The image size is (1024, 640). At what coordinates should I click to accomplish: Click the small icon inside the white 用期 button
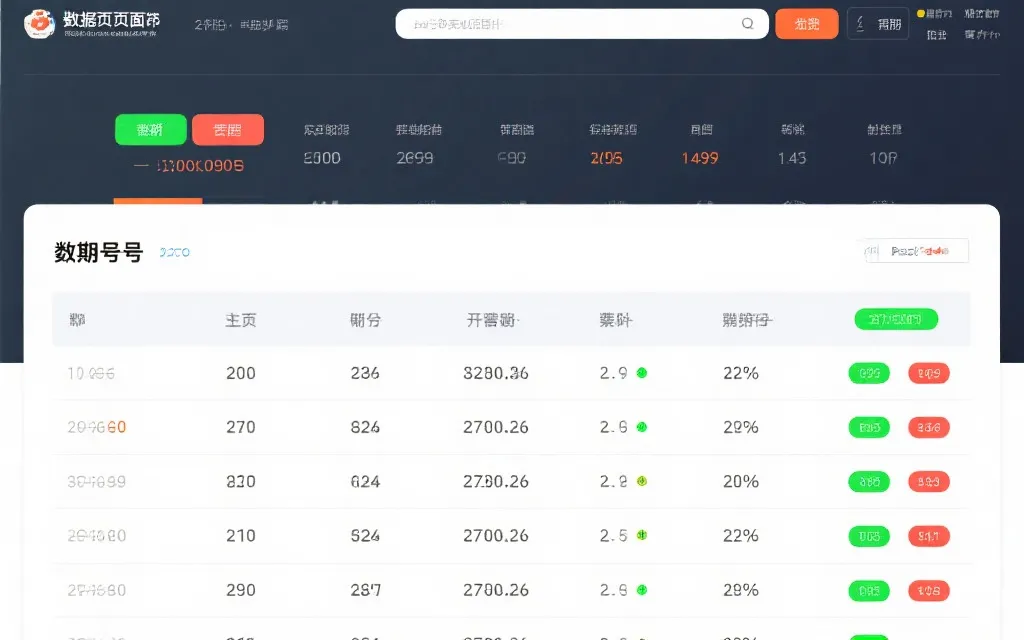[858, 23]
